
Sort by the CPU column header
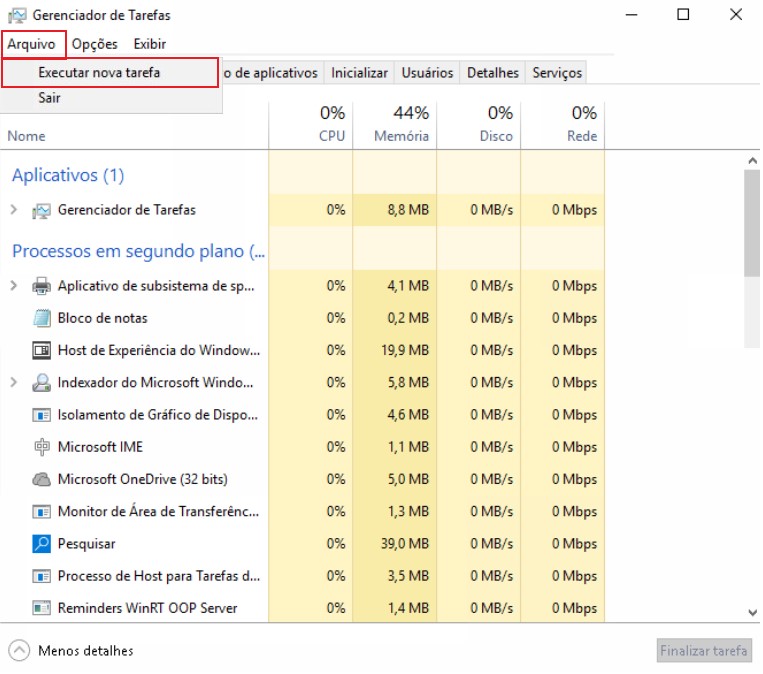click(x=332, y=136)
